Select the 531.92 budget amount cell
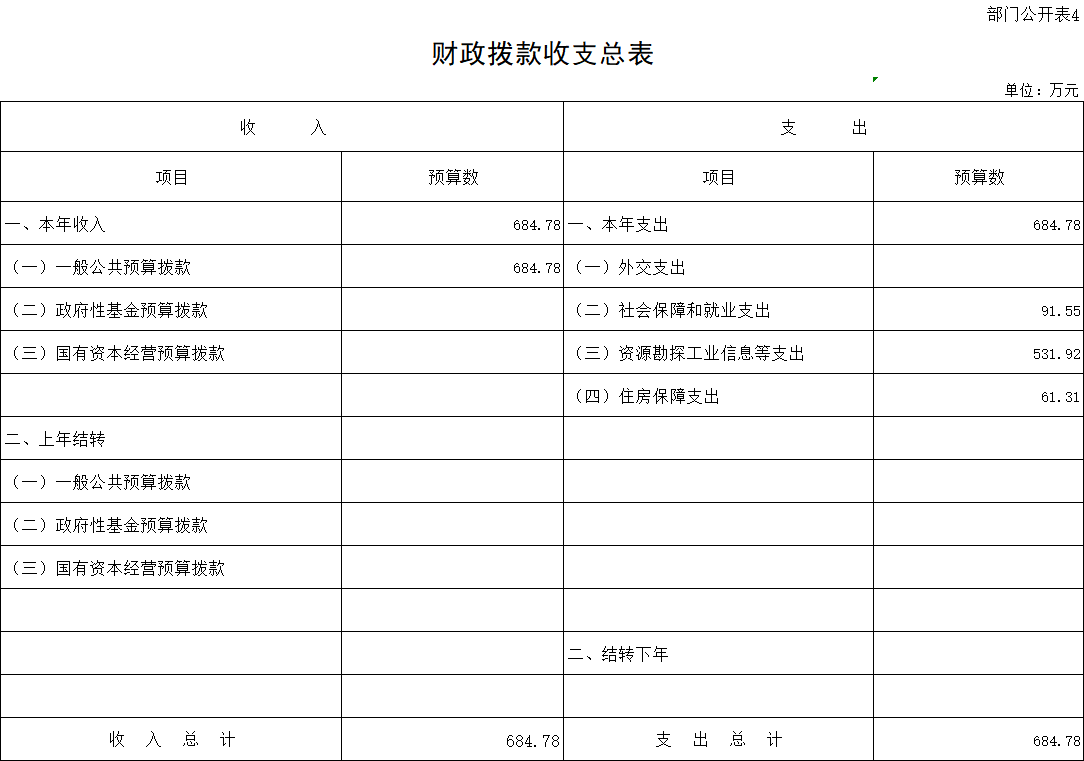 click(x=1055, y=354)
